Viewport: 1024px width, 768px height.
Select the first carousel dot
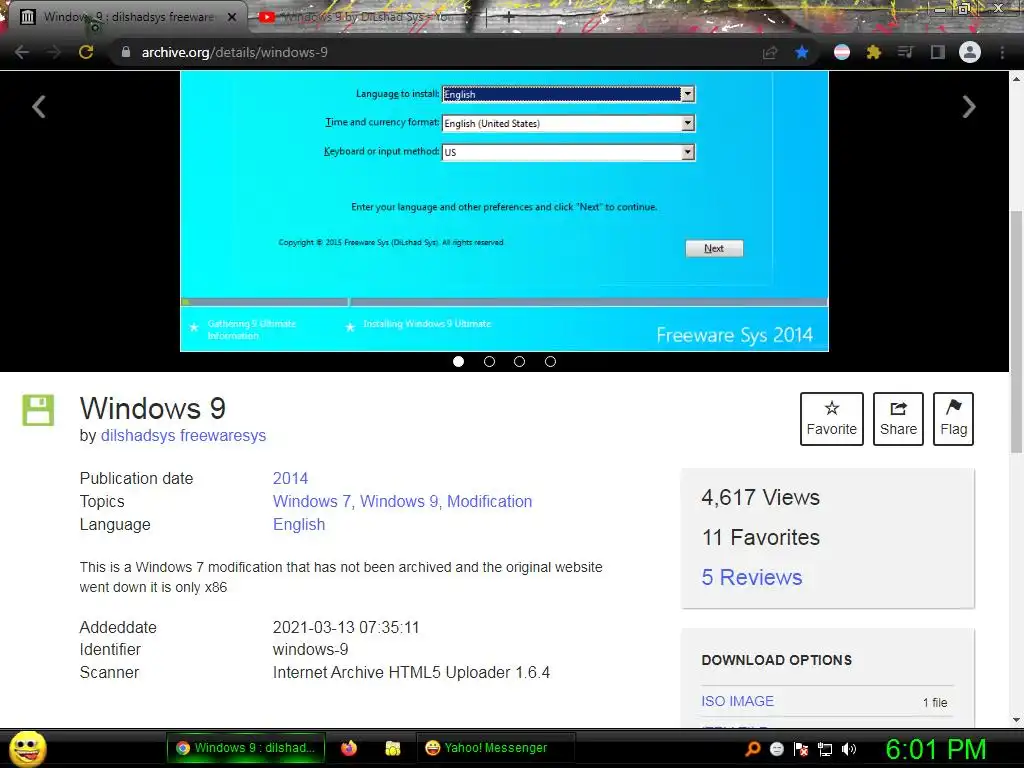[x=458, y=361]
